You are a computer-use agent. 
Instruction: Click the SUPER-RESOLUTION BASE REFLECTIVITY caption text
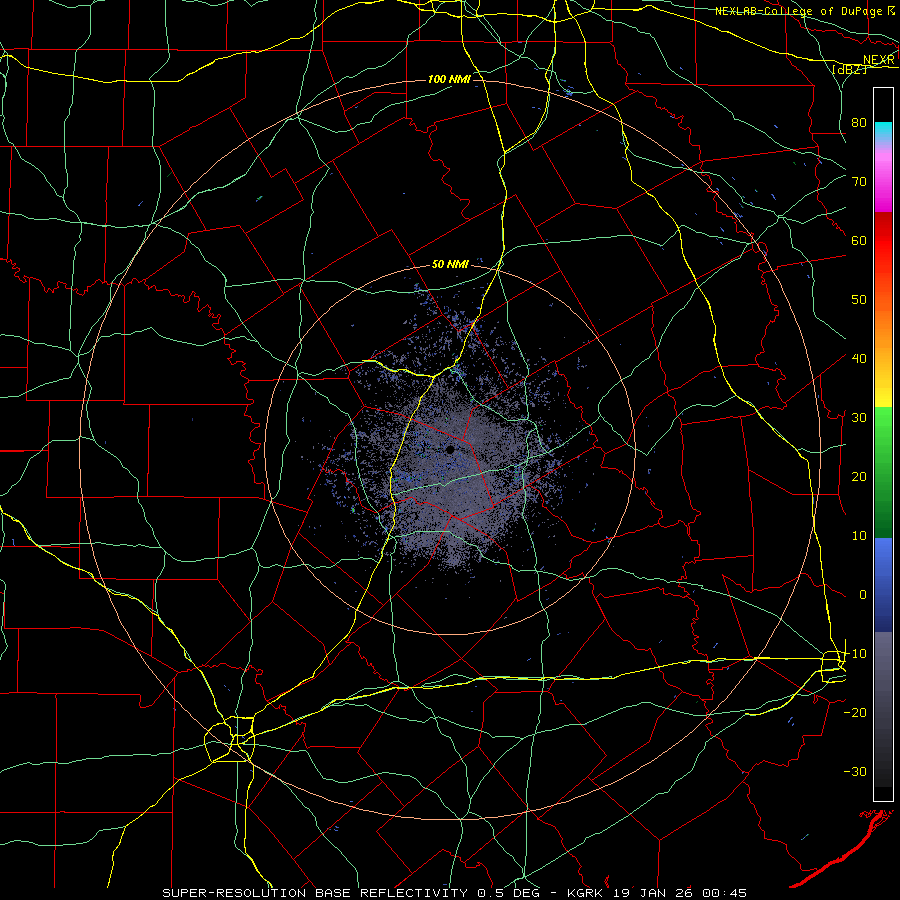314,893
